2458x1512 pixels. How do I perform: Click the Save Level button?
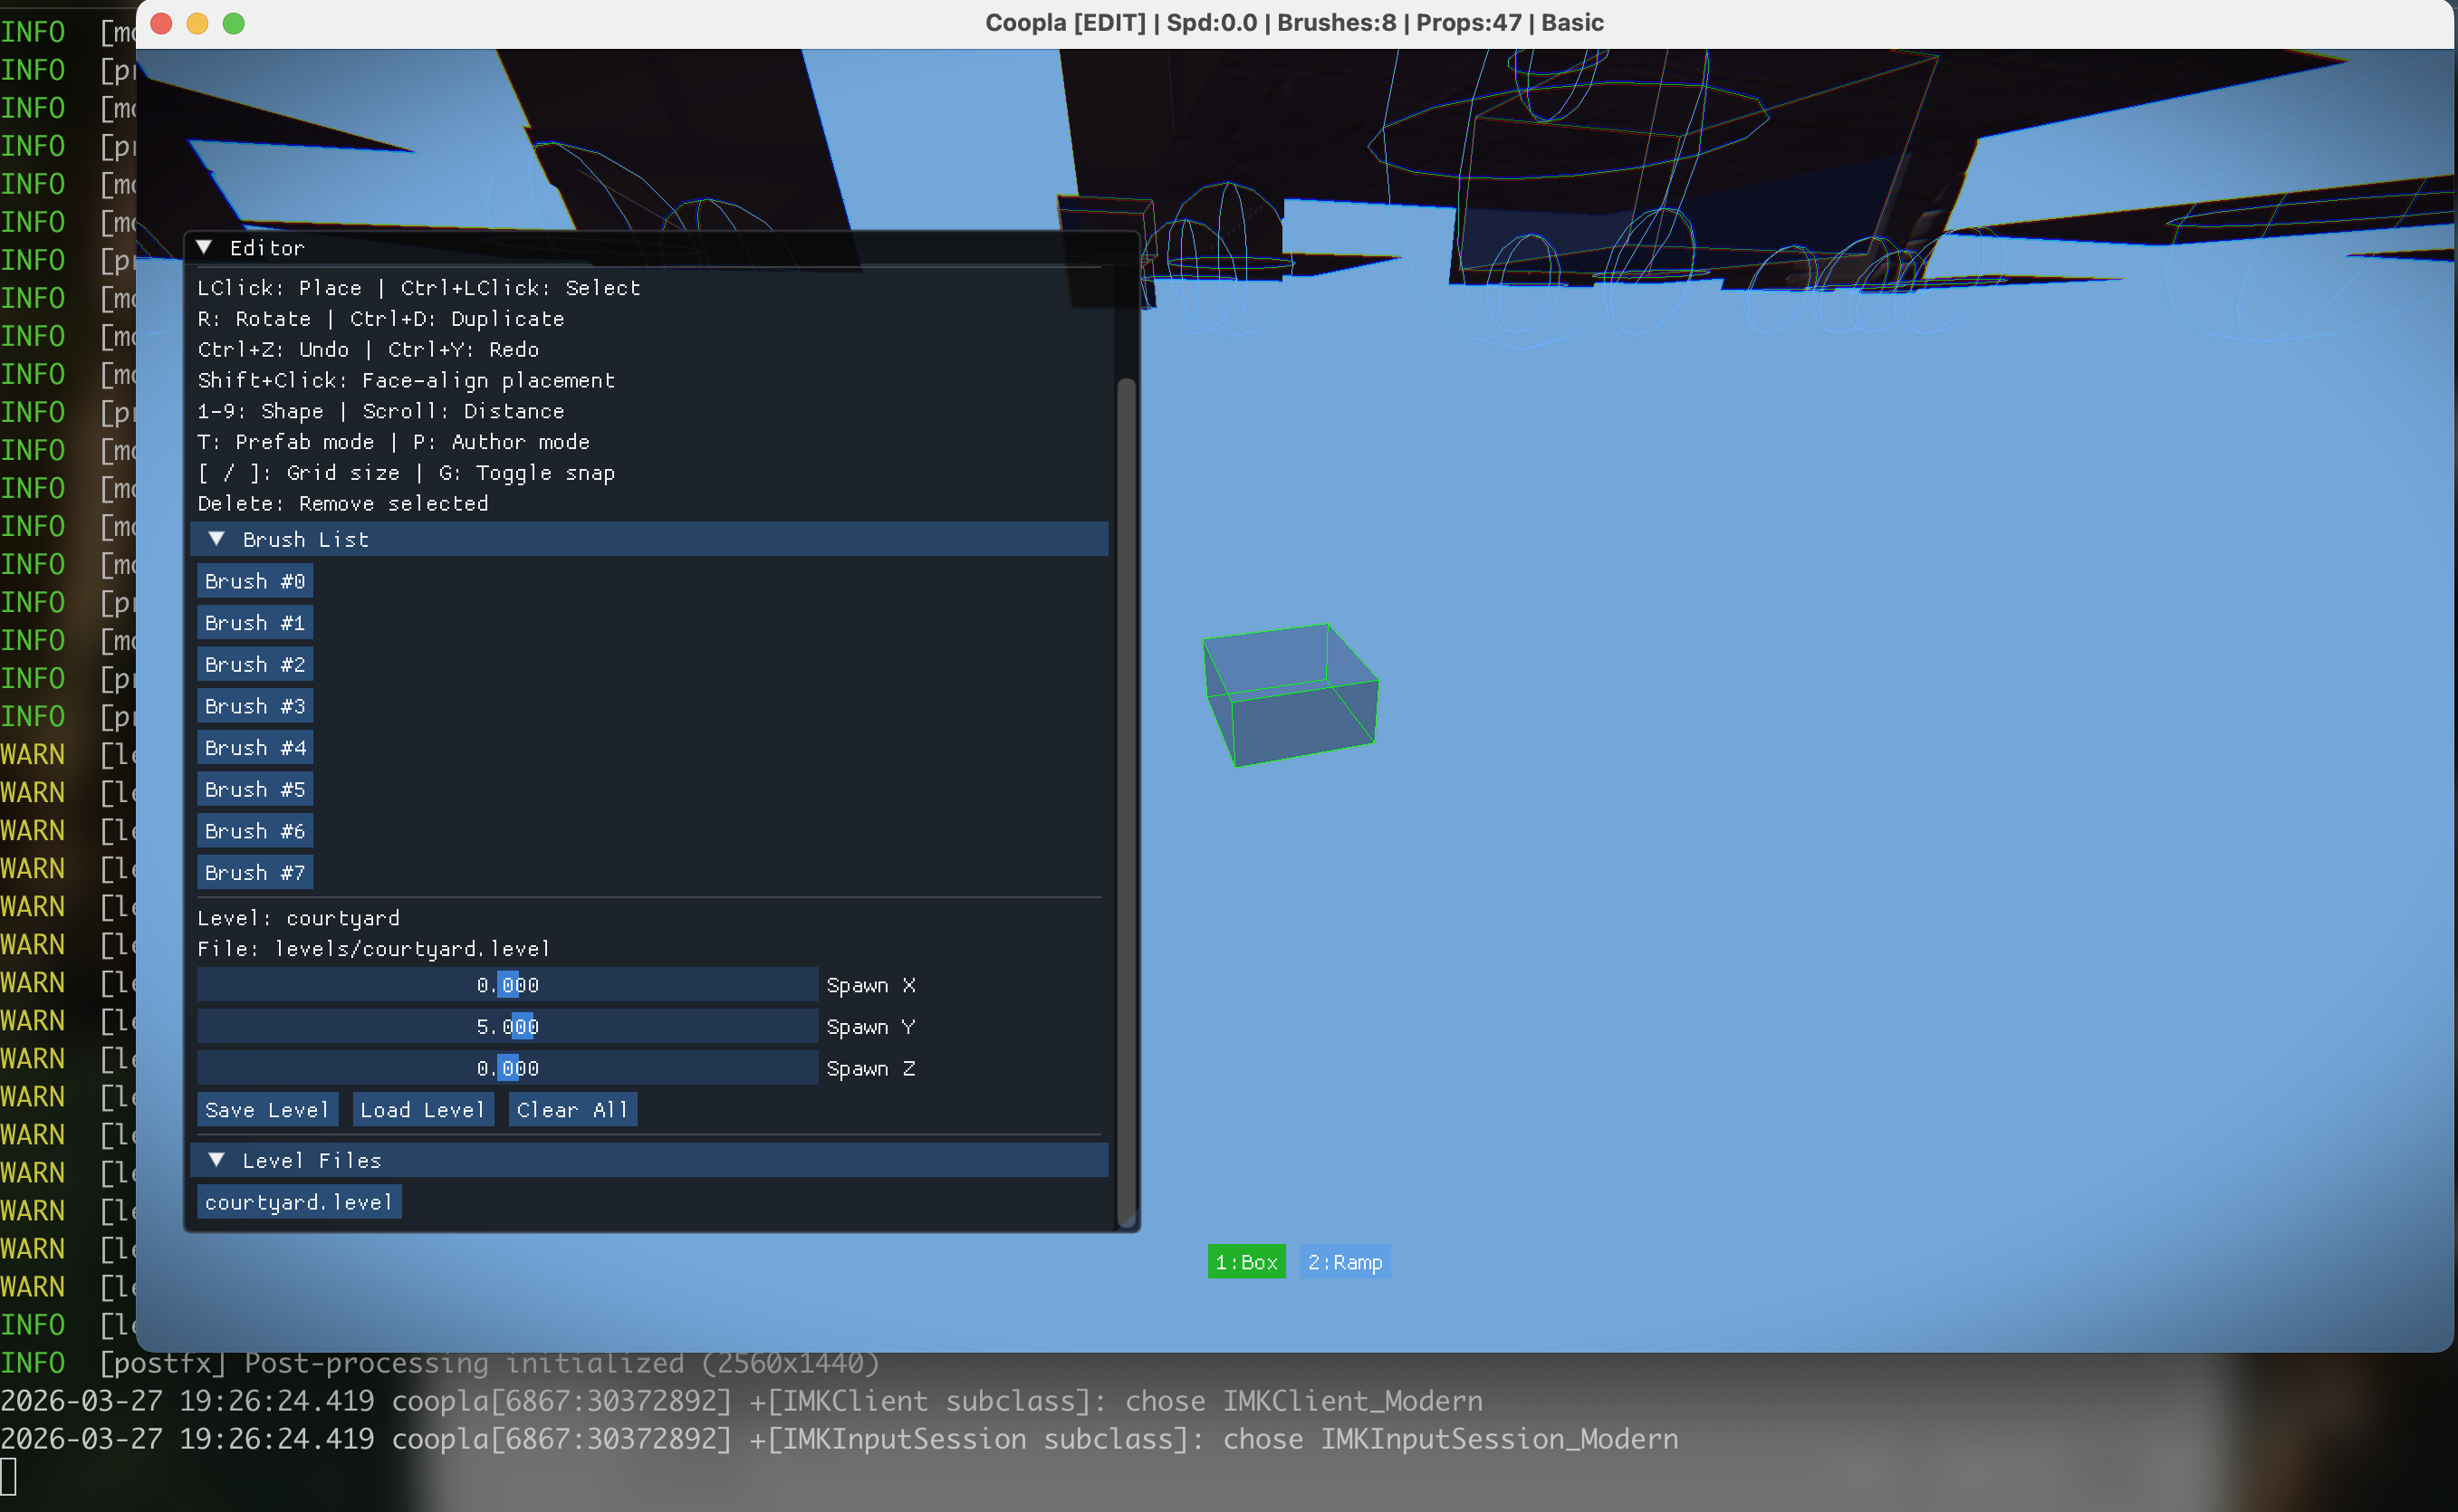click(267, 1109)
